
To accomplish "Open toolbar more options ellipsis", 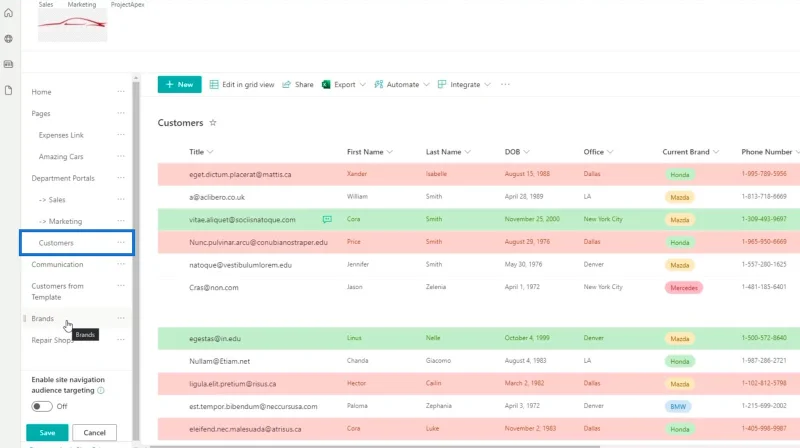I will pos(505,84).
